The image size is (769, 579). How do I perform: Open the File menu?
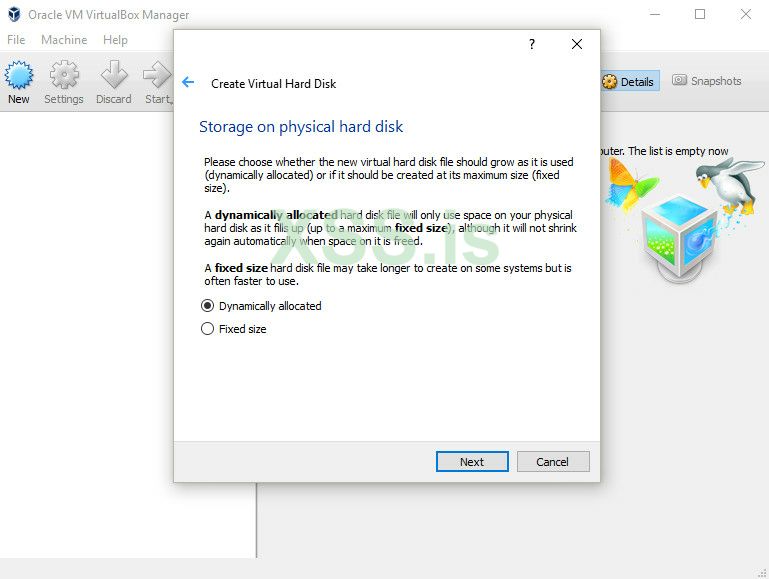[16, 40]
